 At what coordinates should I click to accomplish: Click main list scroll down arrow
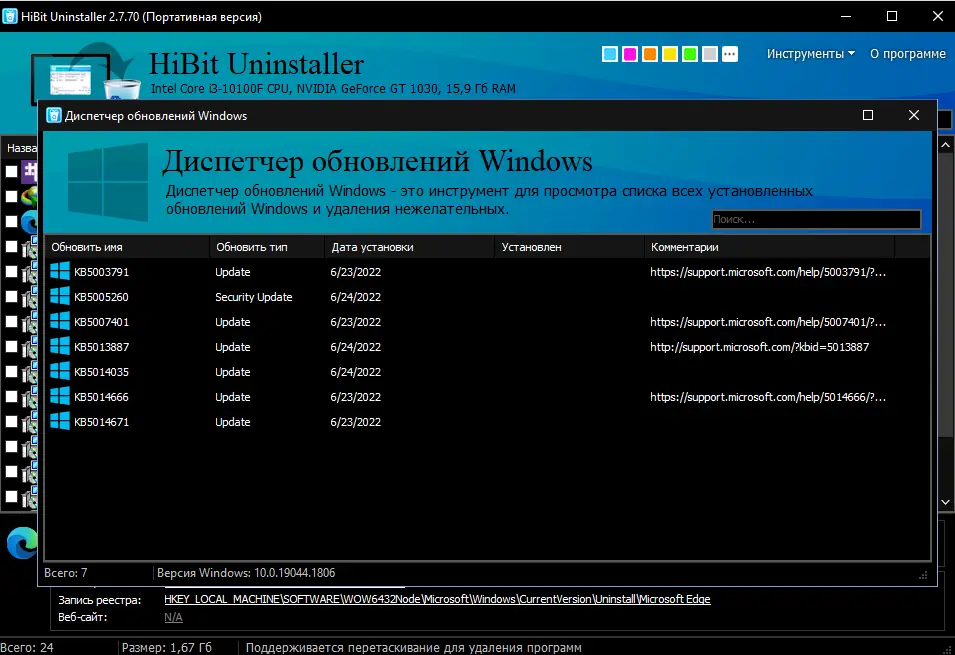[x=945, y=502]
